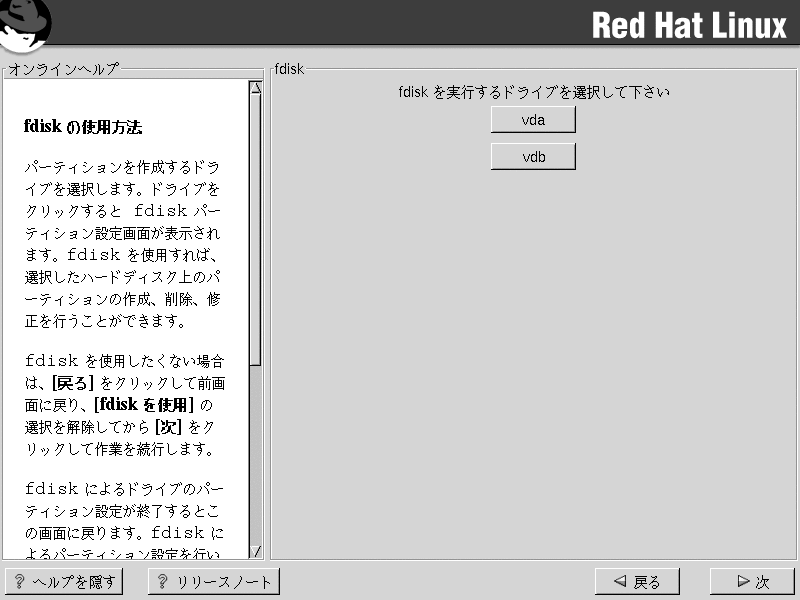
Task: Proceed with the 次 button
Action: click(x=752, y=582)
